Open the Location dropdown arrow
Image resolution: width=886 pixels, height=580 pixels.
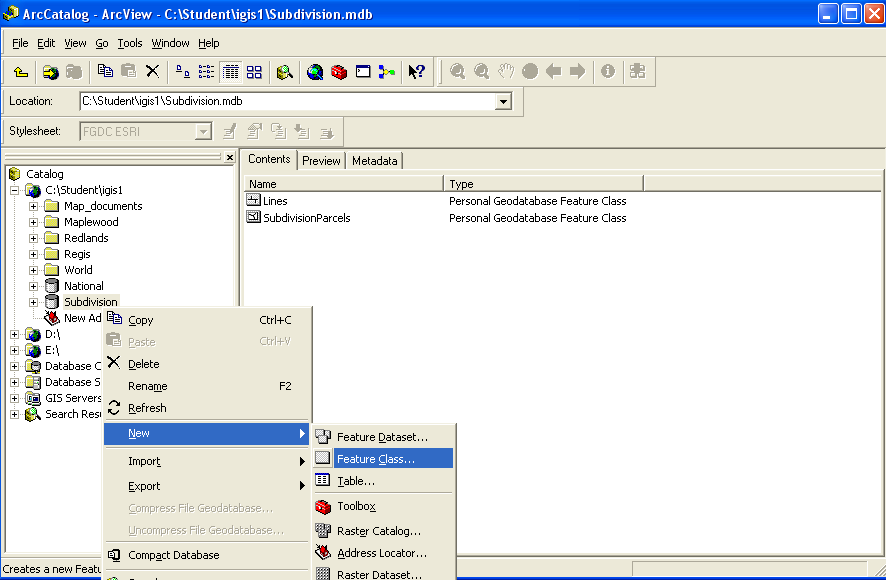pyautogui.click(x=502, y=102)
